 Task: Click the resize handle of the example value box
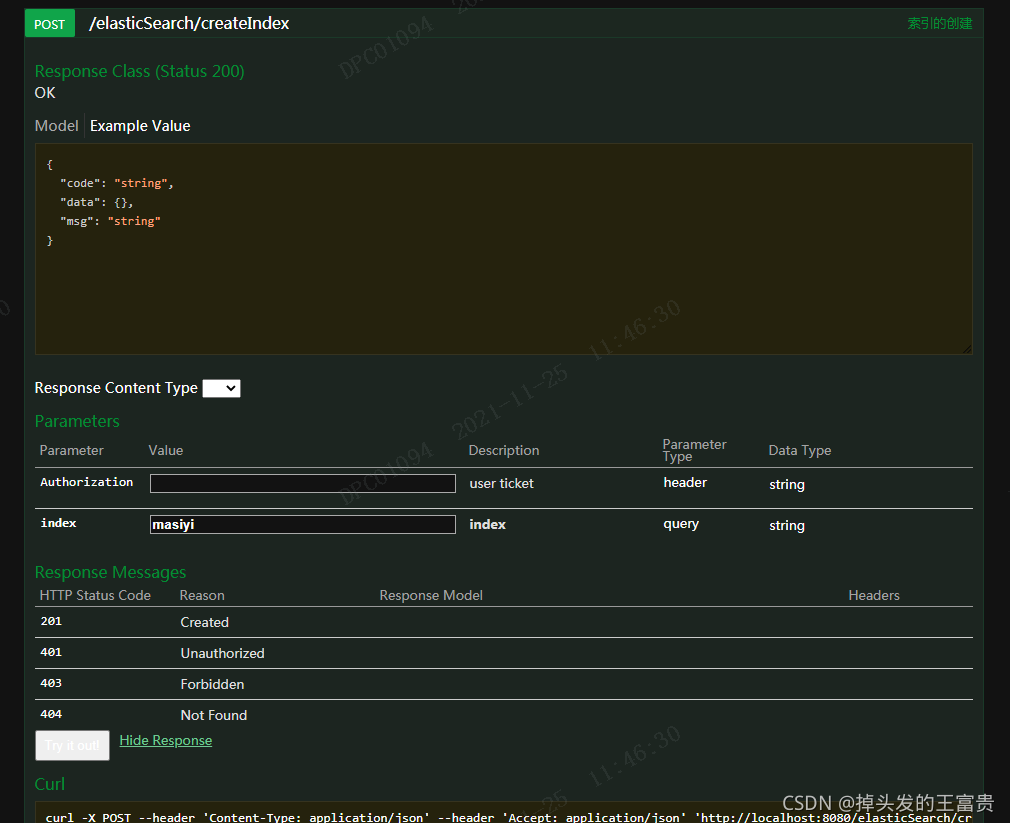(x=967, y=349)
